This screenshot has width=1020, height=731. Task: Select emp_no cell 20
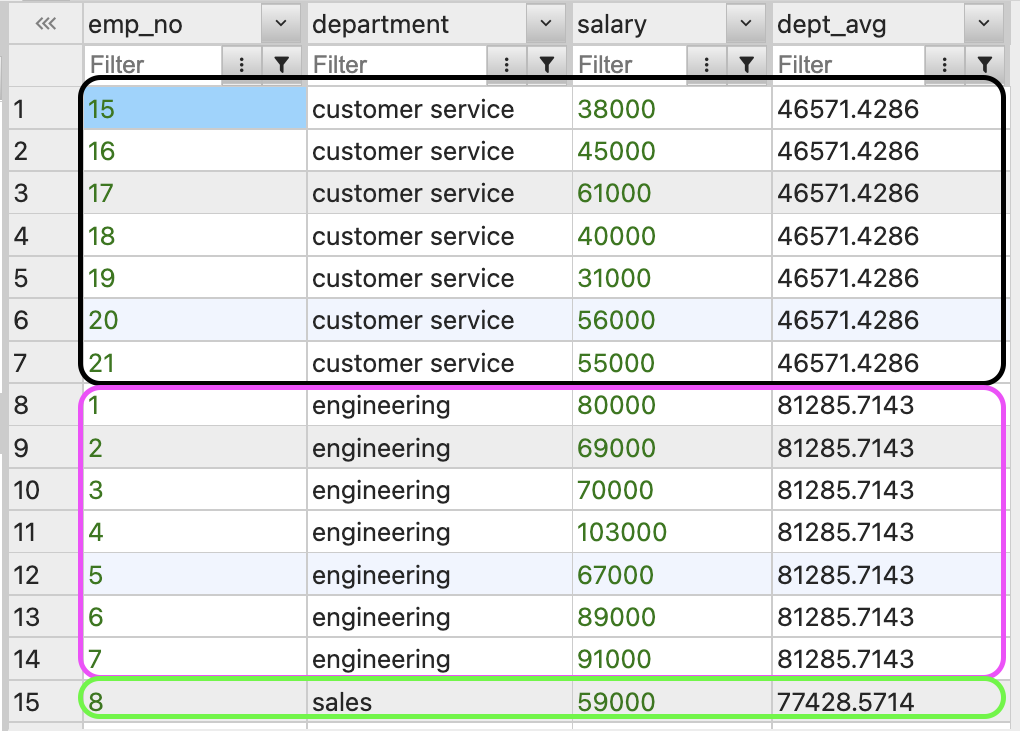[x=195, y=320]
